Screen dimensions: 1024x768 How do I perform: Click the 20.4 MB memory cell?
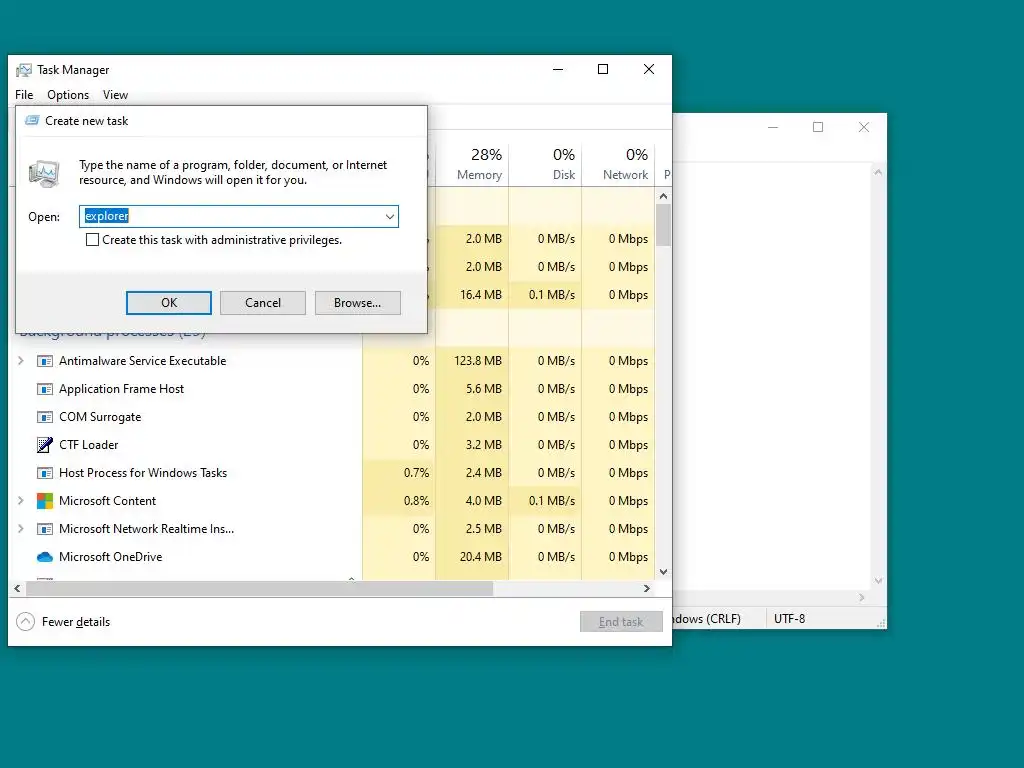[x=472, y=557]
